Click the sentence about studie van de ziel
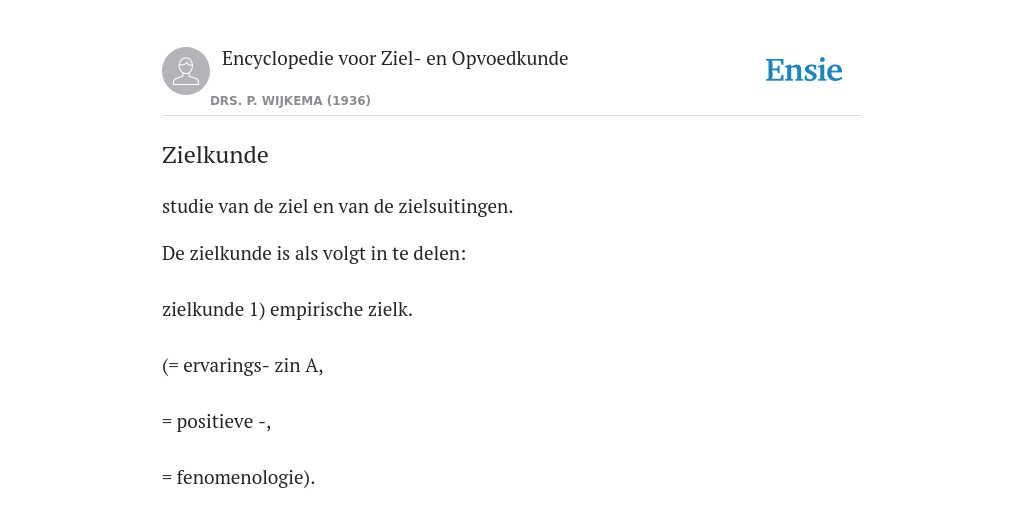 (338, 206)
